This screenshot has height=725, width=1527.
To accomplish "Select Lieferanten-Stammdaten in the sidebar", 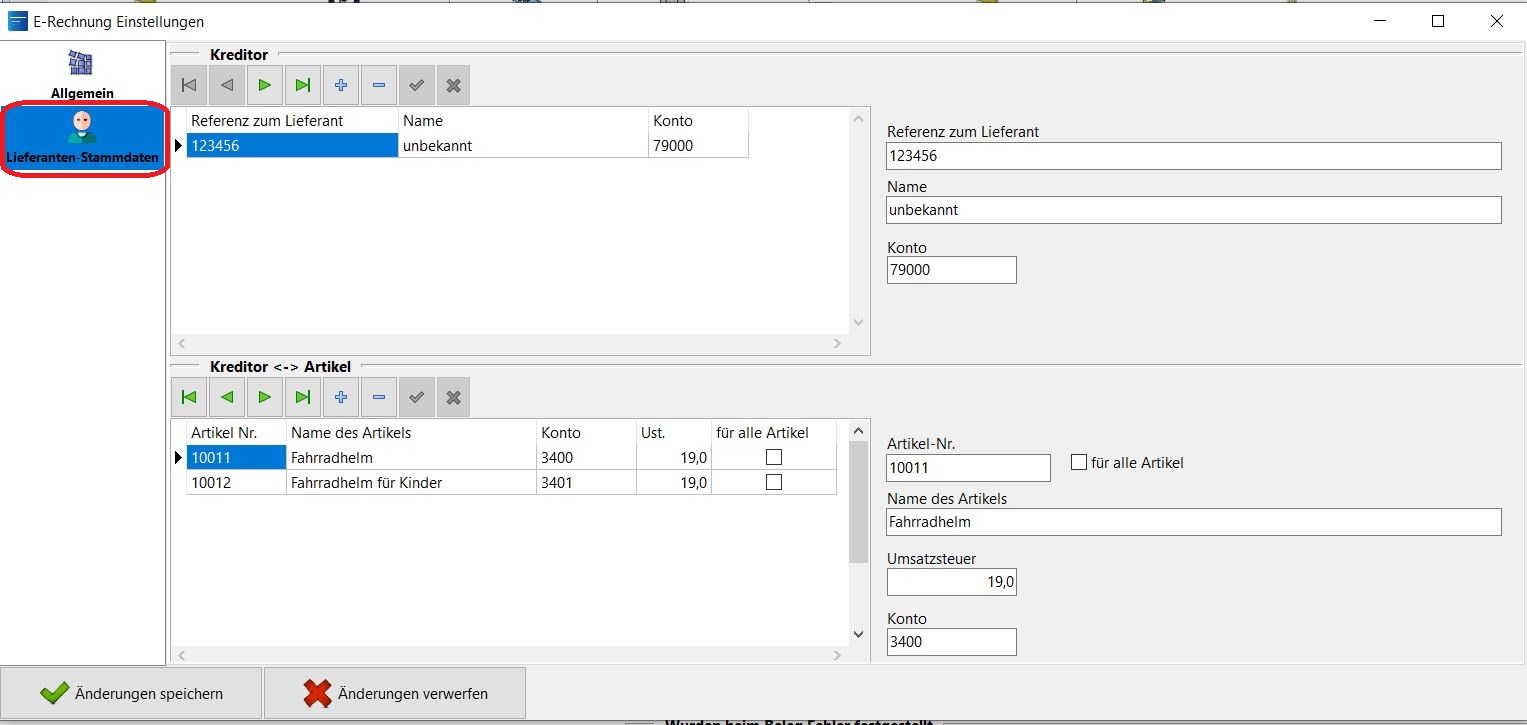I will pyautogui.click(x=82, y=139).
